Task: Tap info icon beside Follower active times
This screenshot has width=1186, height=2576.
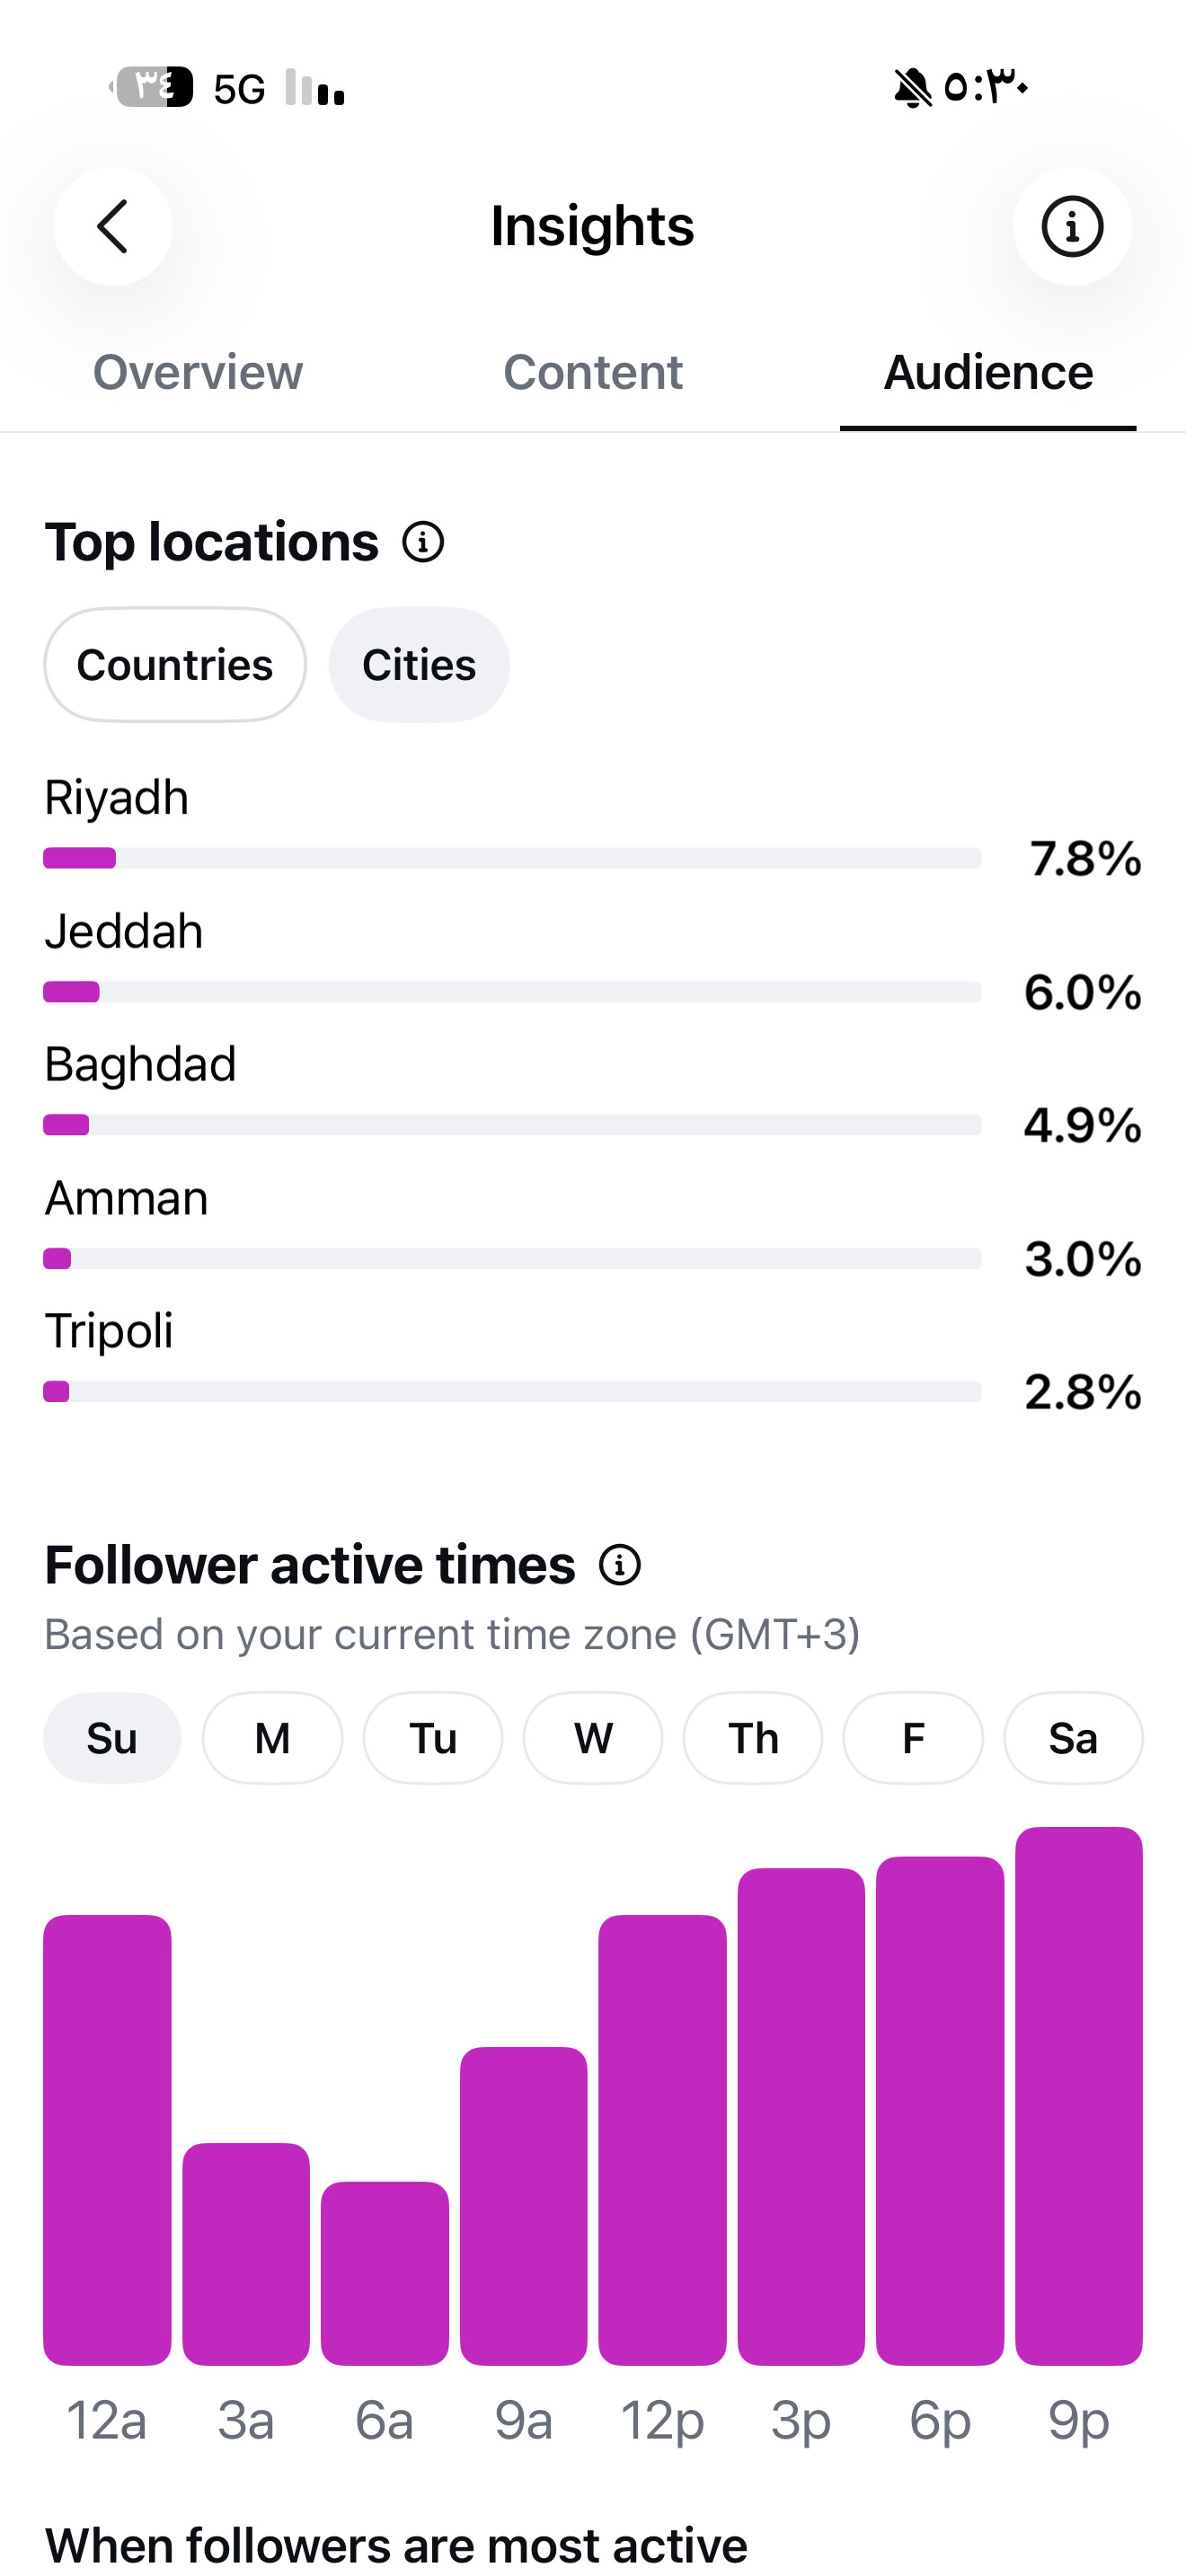Action: coord(620,1565)
